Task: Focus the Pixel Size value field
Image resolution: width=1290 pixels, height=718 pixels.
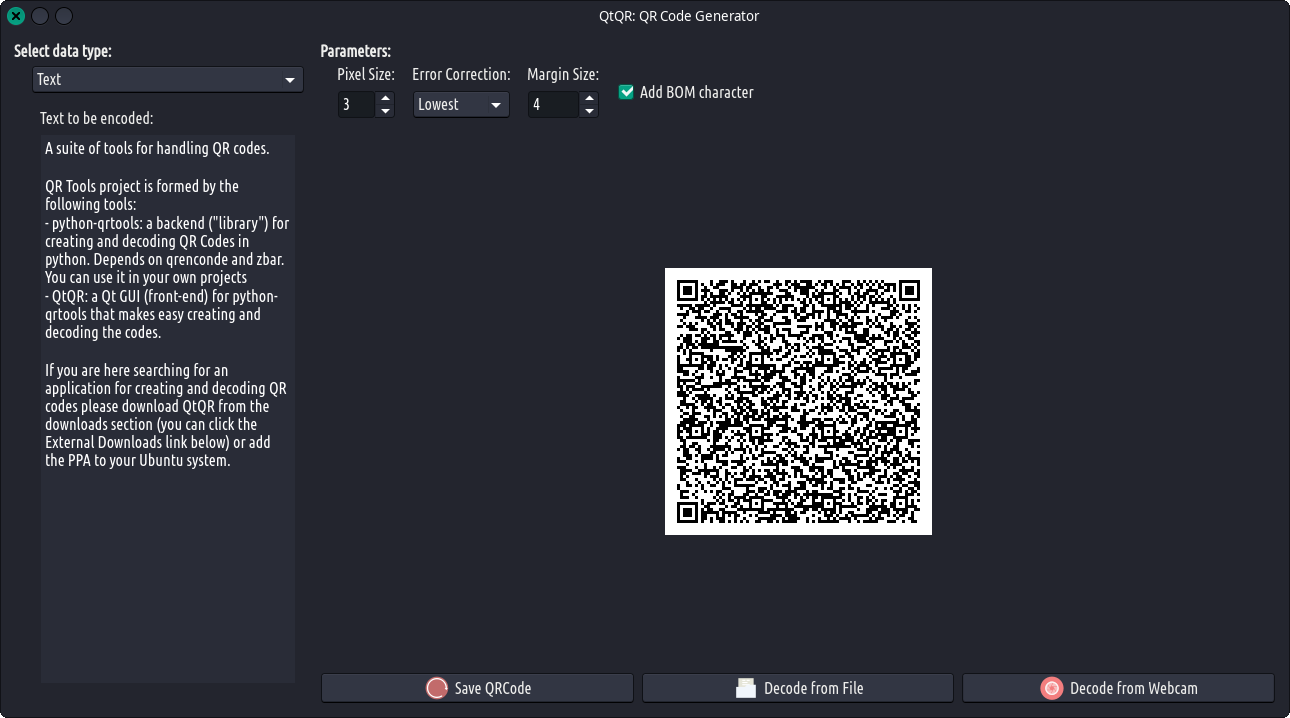Action: pos(355,104)
